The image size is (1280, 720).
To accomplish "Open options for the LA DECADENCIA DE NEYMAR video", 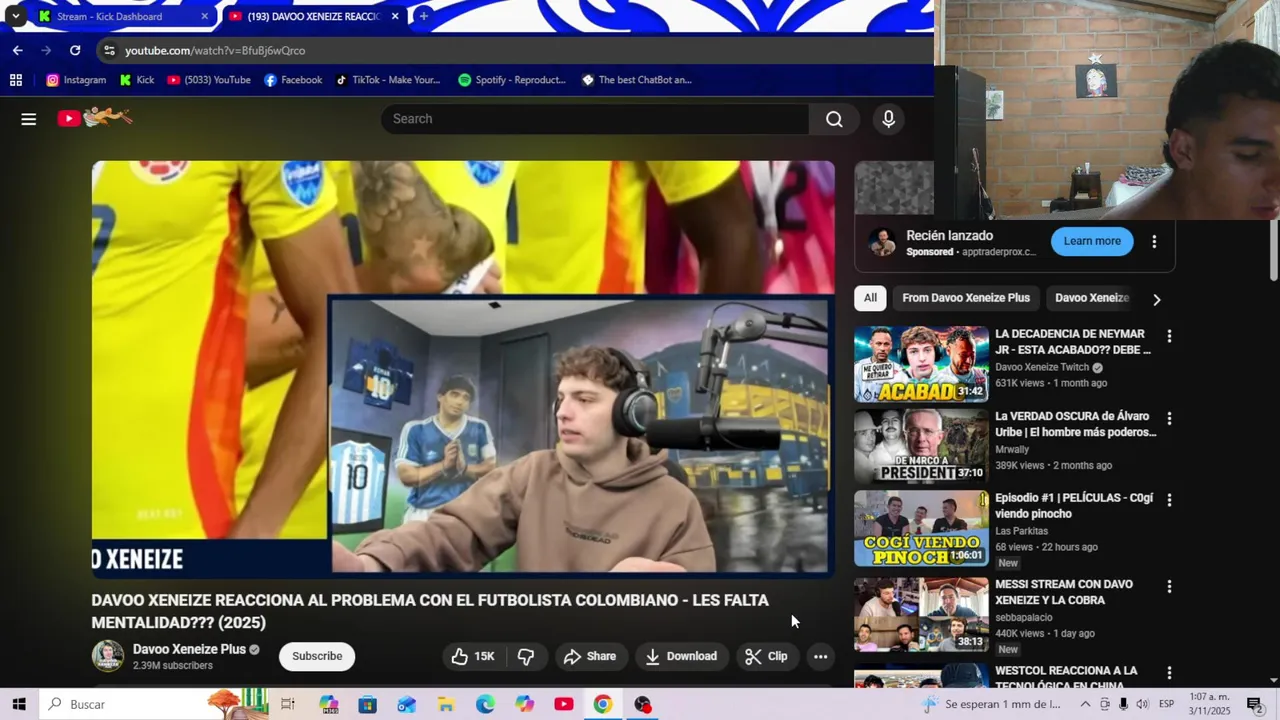I will click(x=1169, y=336).
